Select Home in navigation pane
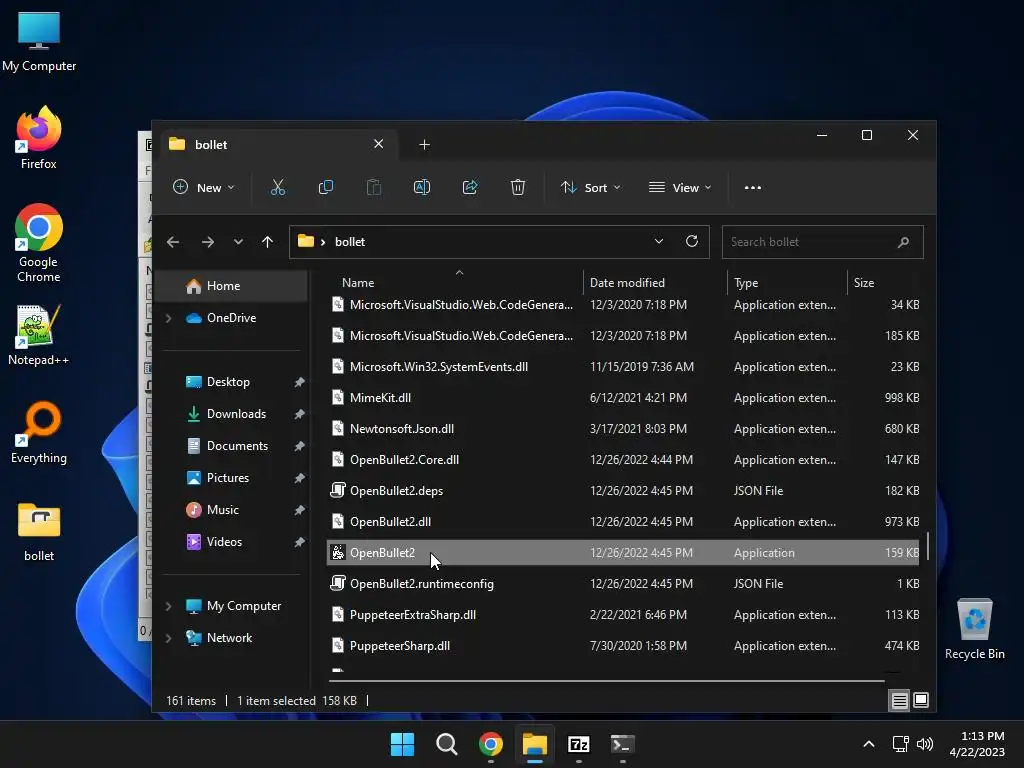This screenshot has height=768, width=1024. pyautogui.click(x=231, y=286)
